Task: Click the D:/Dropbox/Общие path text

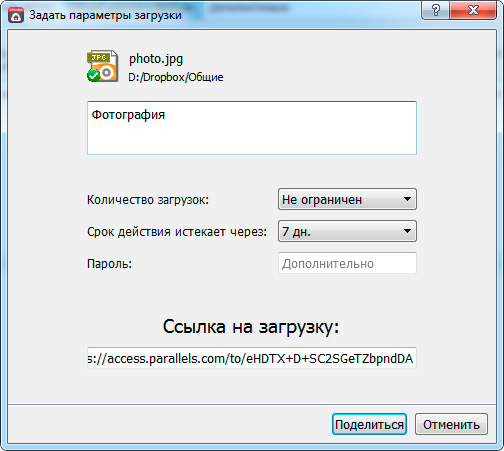Action: pyautogui.click(x=176, y=77)
